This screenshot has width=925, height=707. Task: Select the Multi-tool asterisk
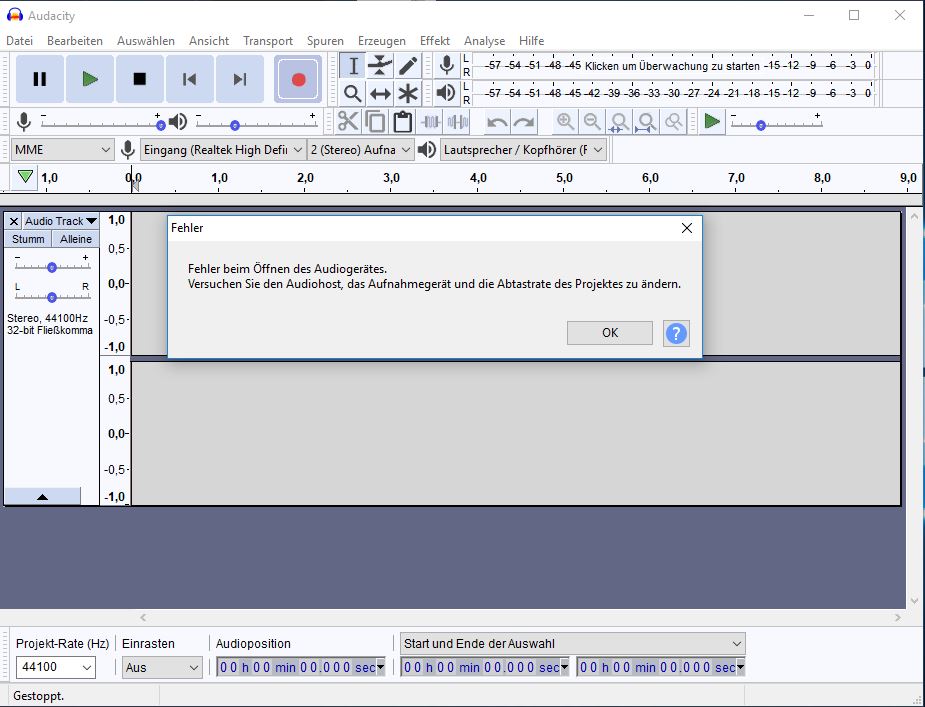[x=408, y=93]
